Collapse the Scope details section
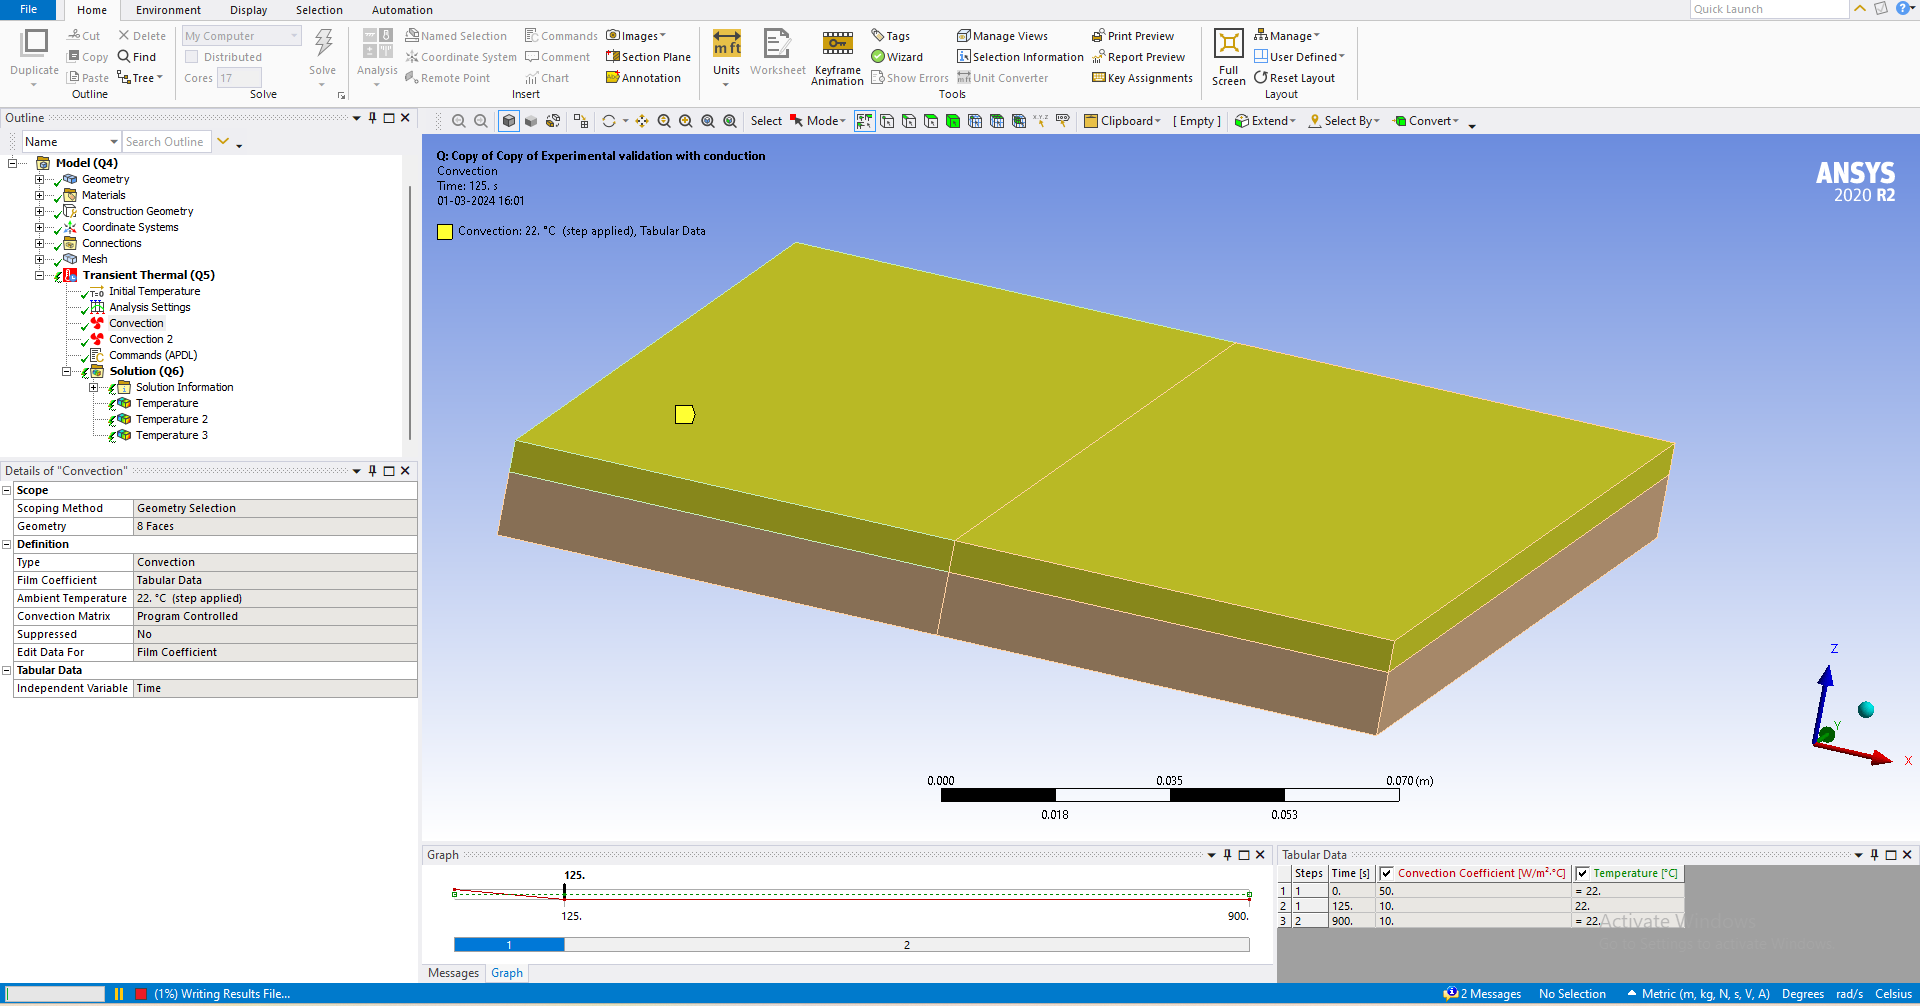The width and height of the screenshot is (1920, 1006). pyautogui.click(x=7, y=491)
